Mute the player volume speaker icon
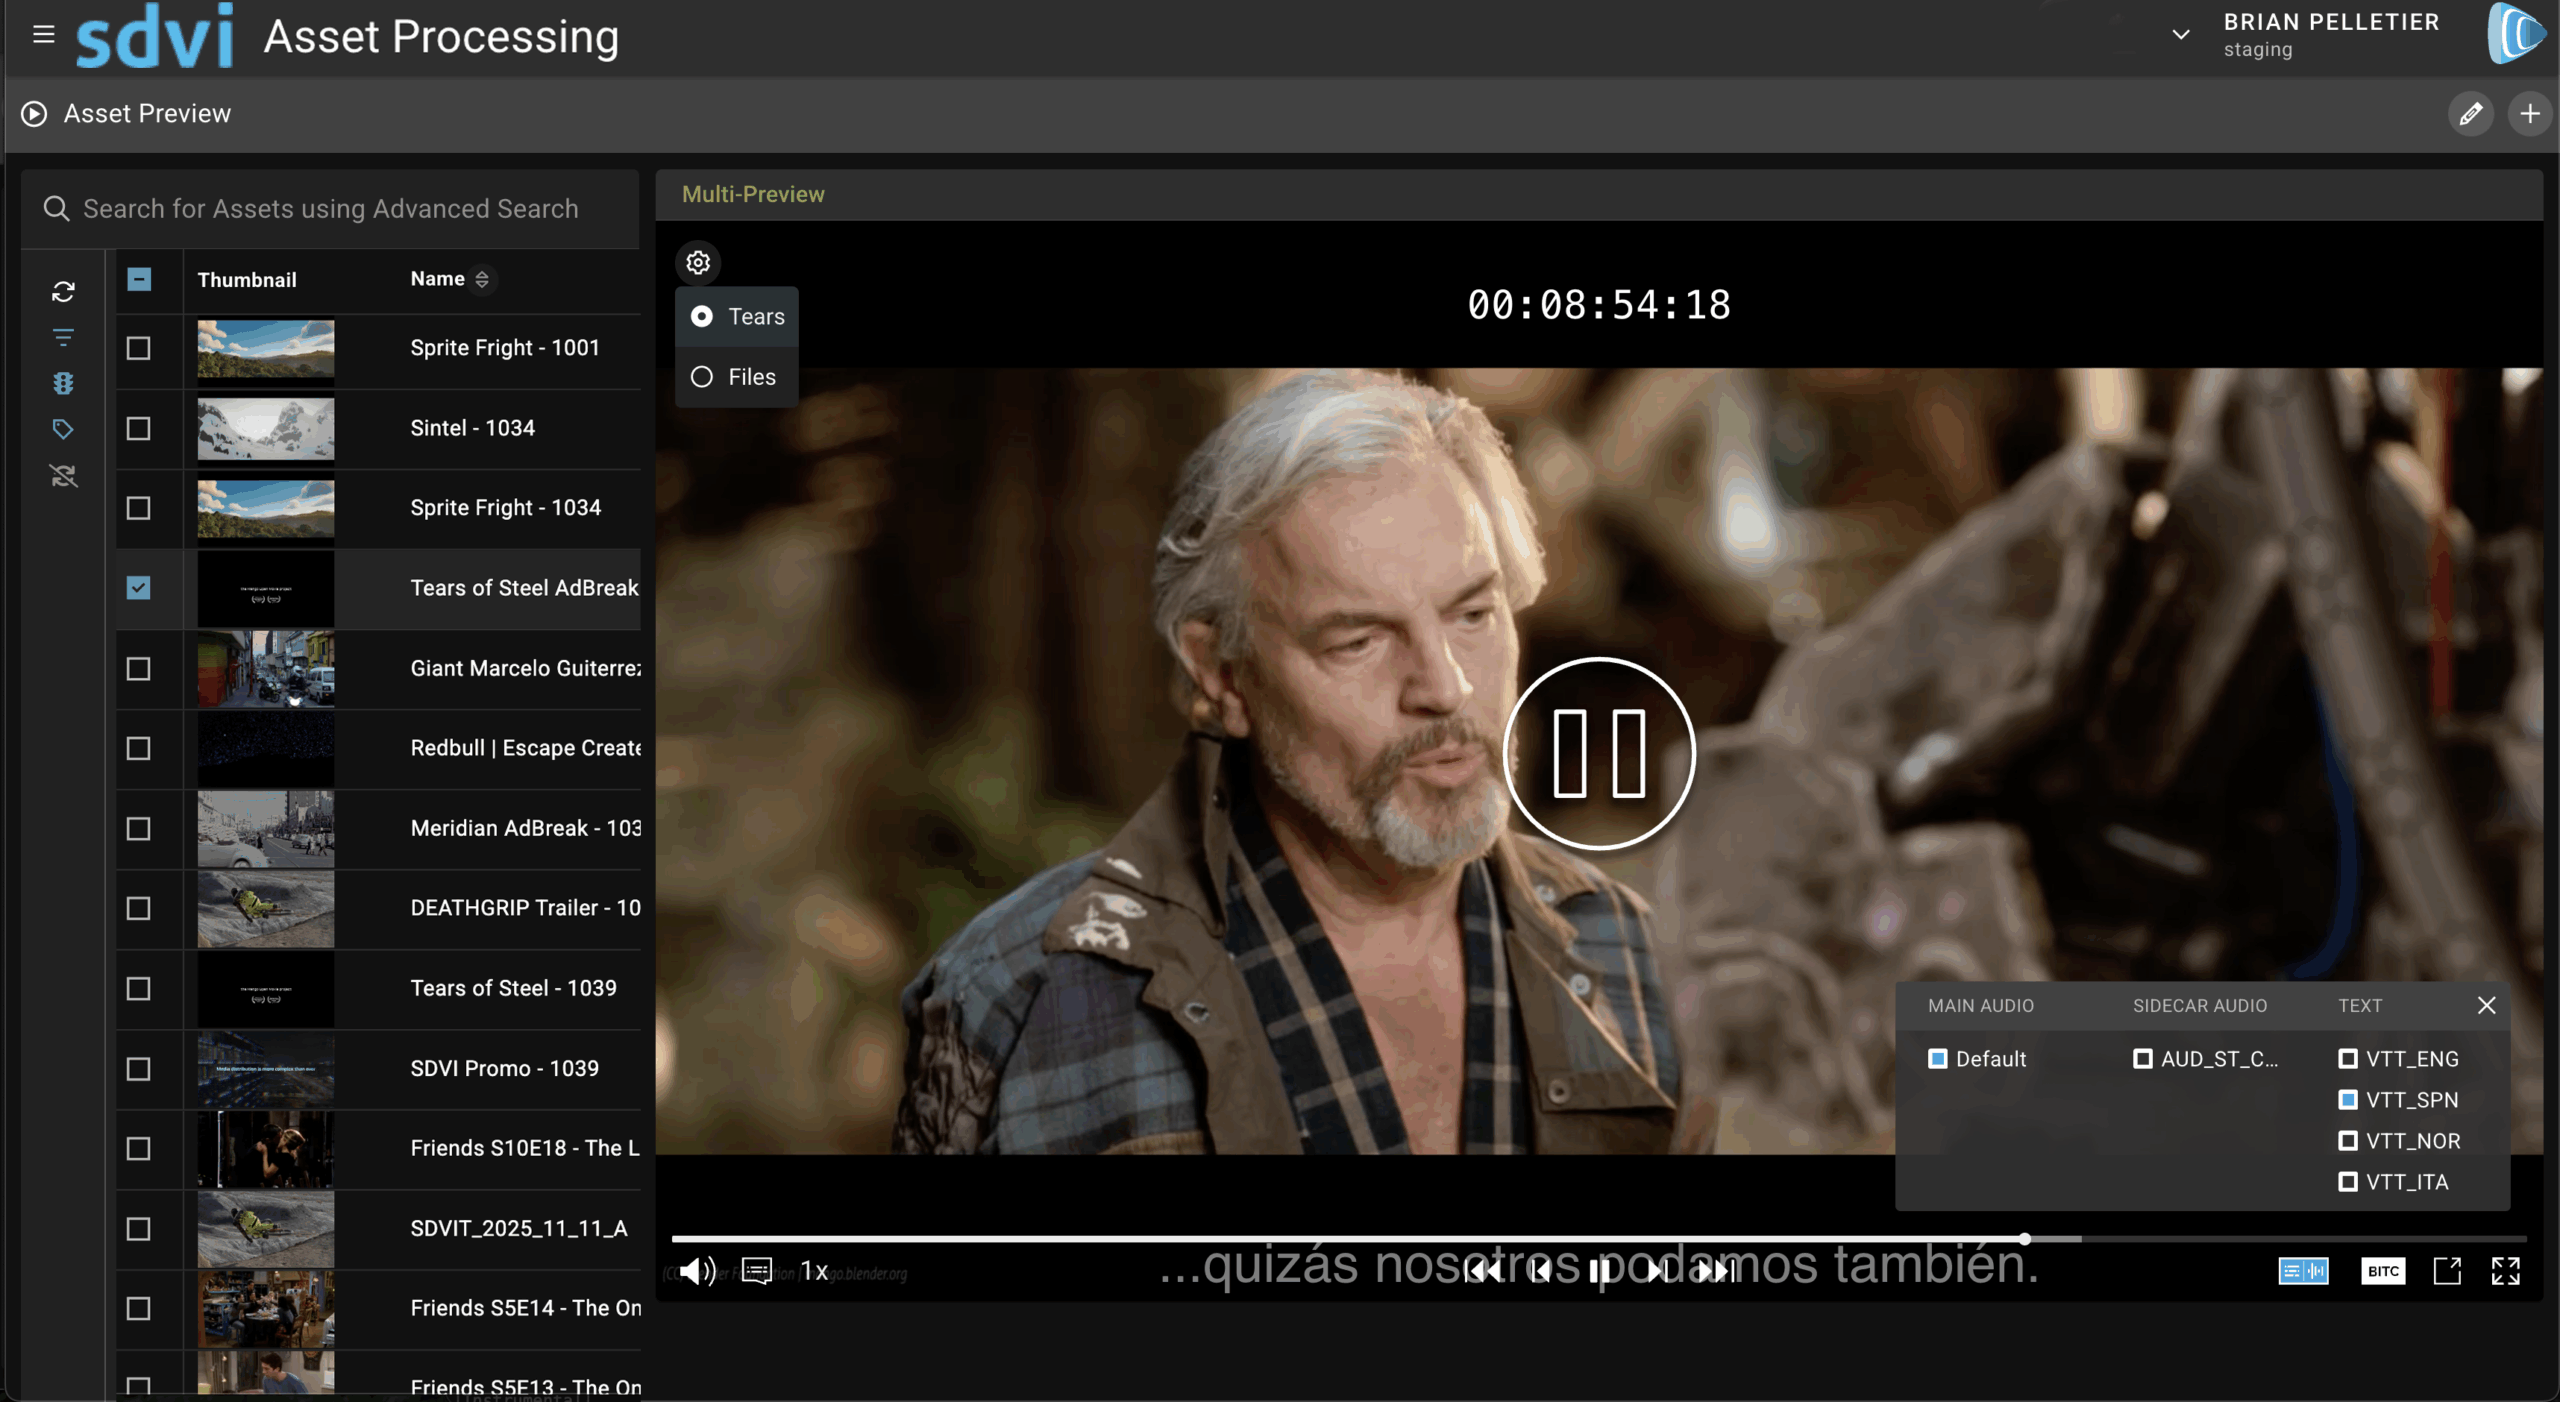 [696, 1271]
